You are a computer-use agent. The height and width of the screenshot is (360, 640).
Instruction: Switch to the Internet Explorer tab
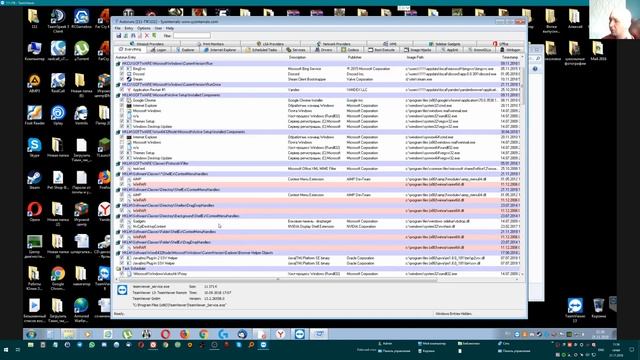point(220,50)
